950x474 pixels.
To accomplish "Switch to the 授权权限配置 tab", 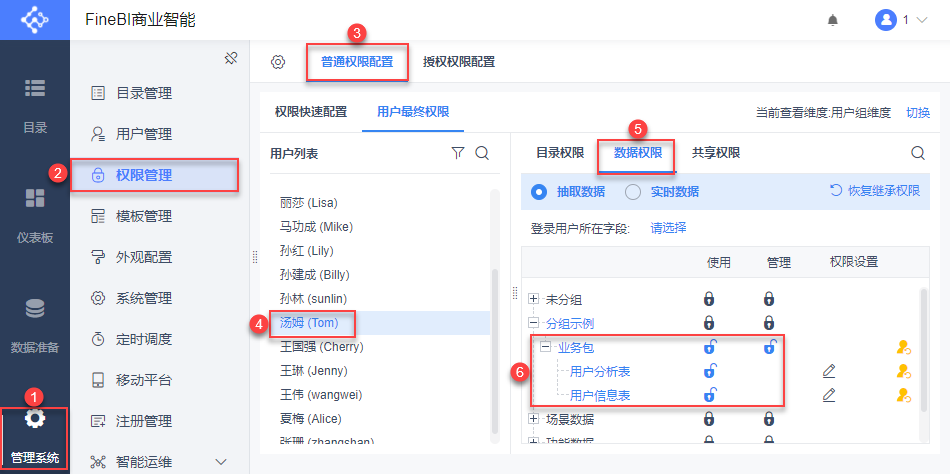I will [x=459, y=62].
